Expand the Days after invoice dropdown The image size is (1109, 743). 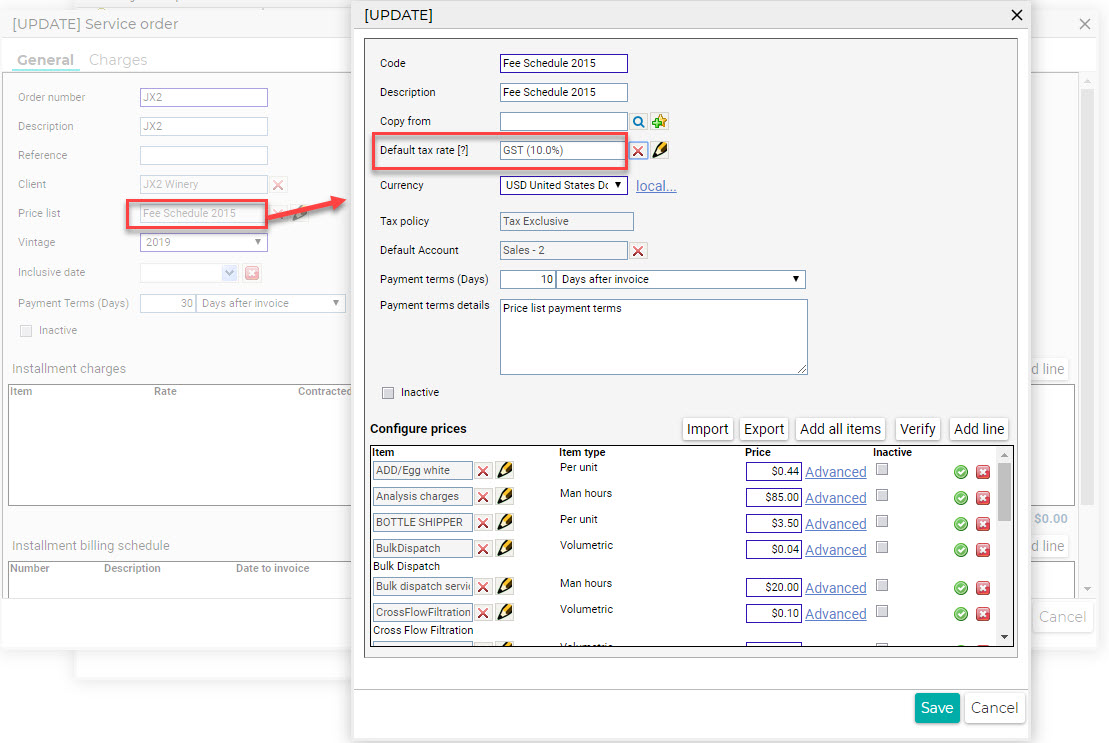[x=680, y=279]
